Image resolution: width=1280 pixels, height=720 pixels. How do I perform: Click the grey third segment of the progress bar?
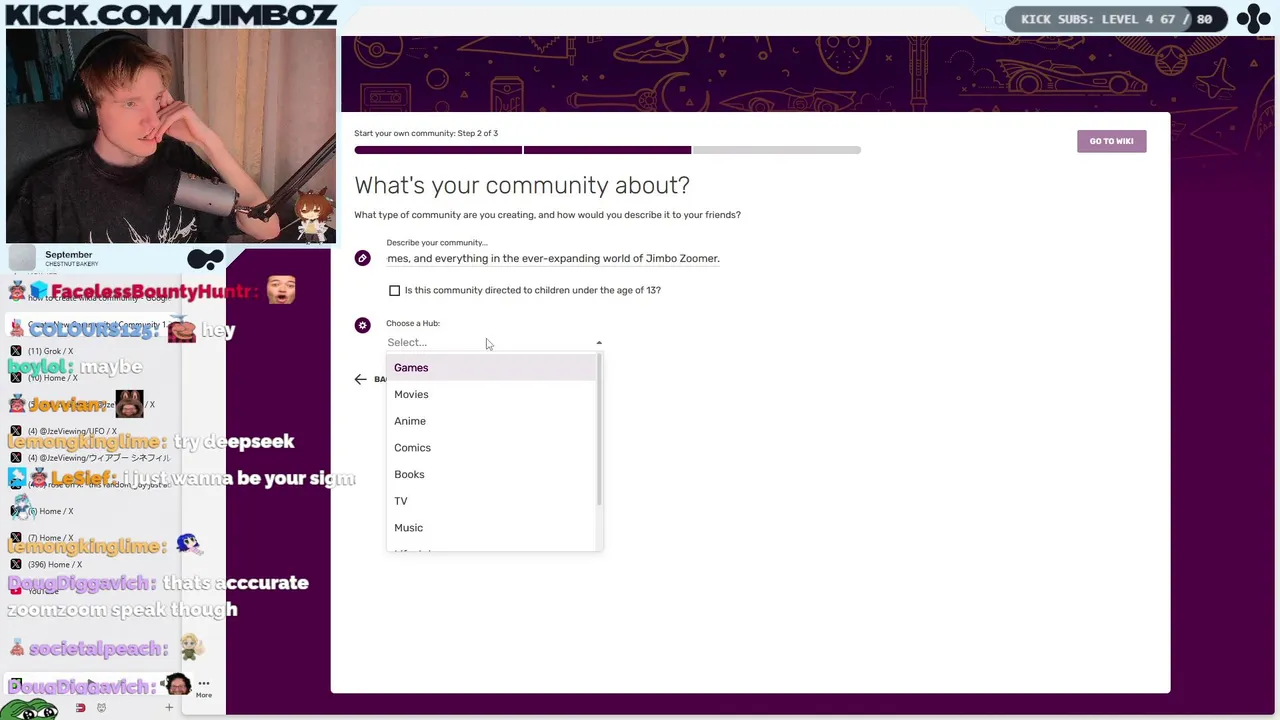pyautogui.click(x=777, y=150)
